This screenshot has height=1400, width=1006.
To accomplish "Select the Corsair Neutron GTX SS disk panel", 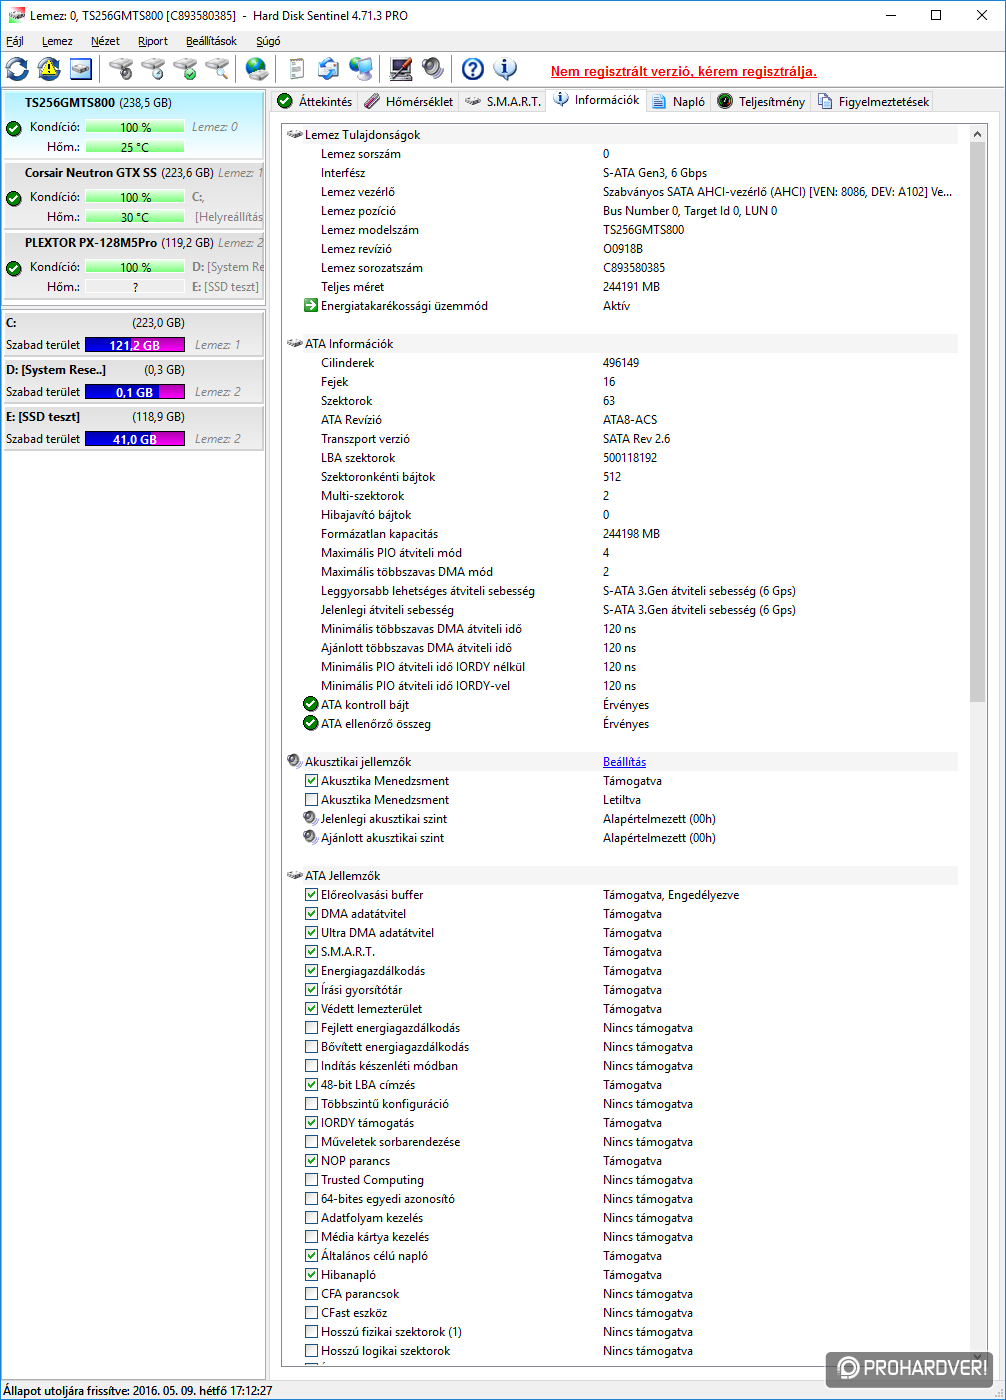I will (x=134, y=195).
